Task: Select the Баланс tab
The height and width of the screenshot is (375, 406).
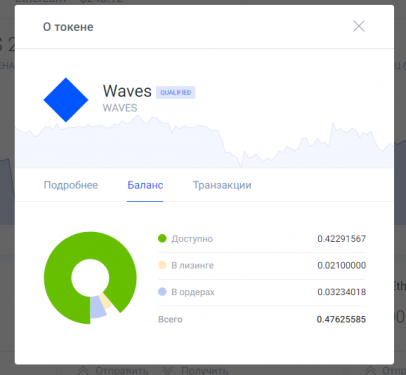Action: click(145, 185)
